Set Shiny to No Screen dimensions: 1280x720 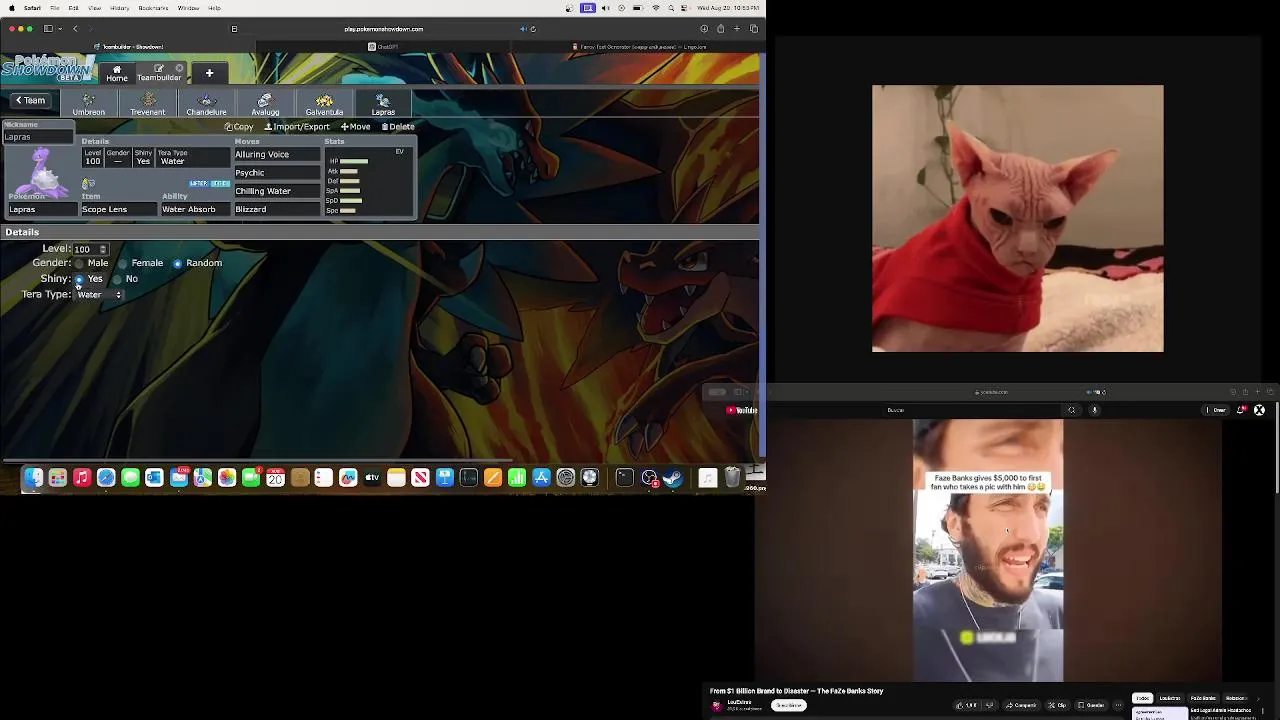click(x=117, y=280)
